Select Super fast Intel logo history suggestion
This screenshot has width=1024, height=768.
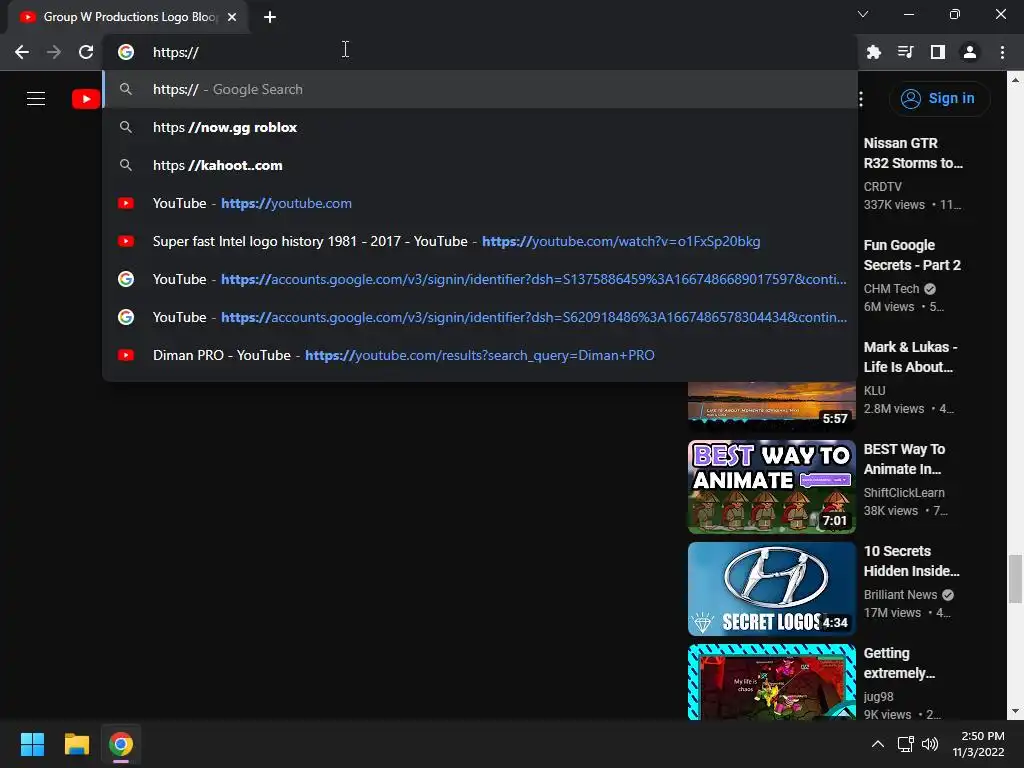pos(480,241)
